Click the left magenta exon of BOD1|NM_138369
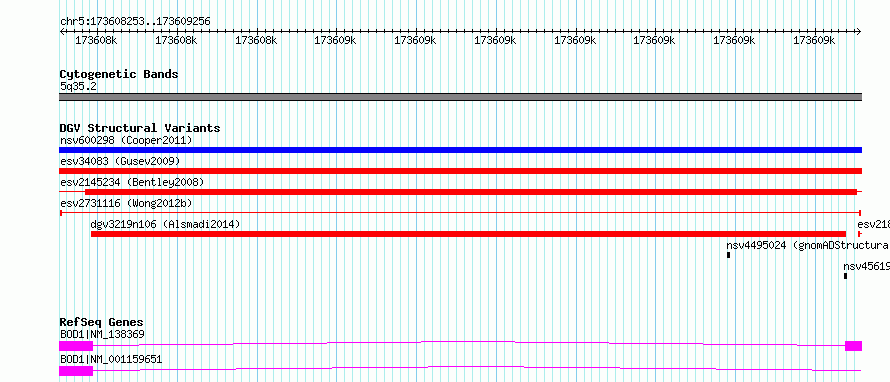 76,346
